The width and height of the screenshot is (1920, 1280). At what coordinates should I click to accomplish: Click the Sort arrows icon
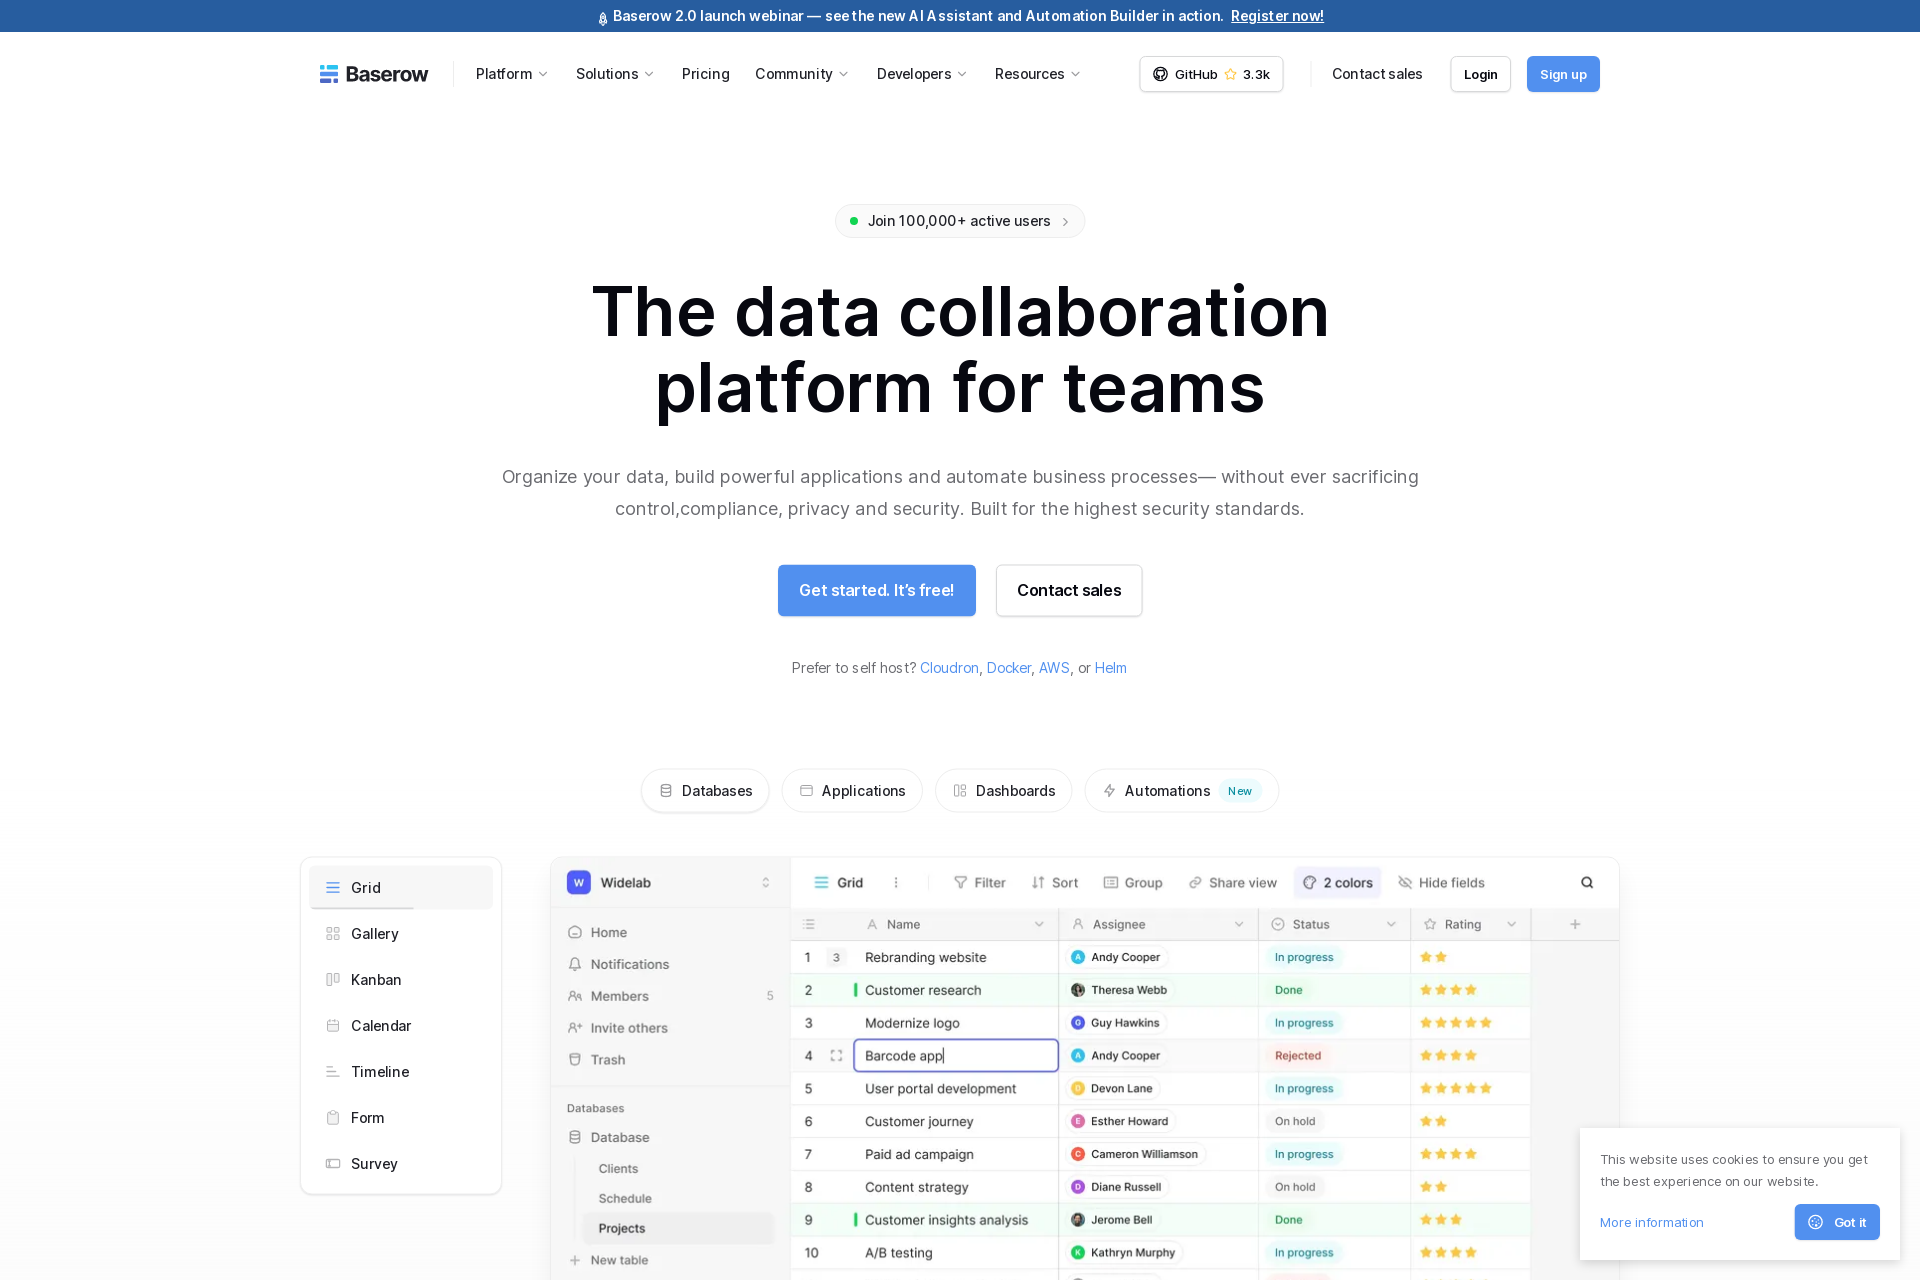(x=1038, y=882)
